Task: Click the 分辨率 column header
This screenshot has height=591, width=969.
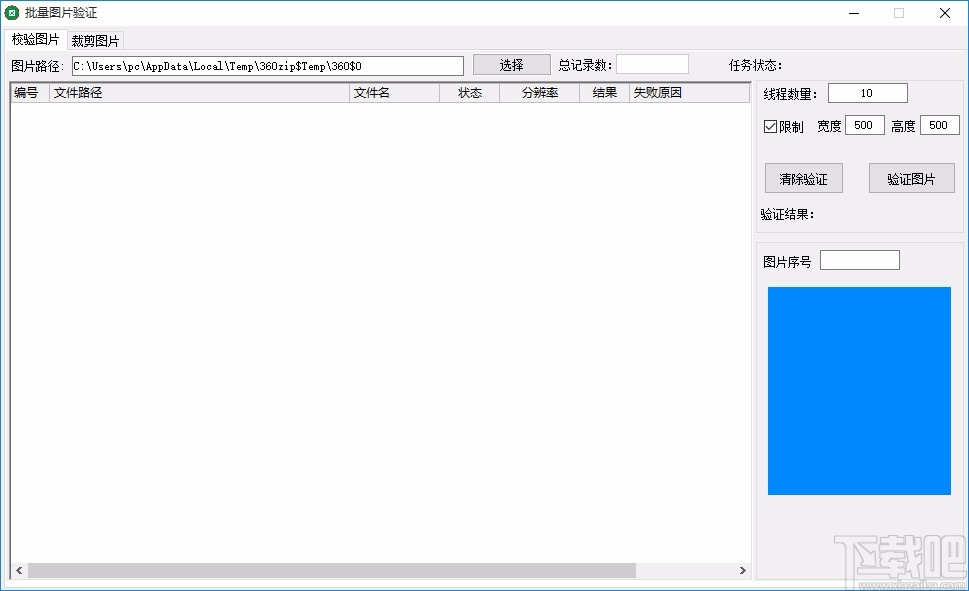Action: (538, 91)
